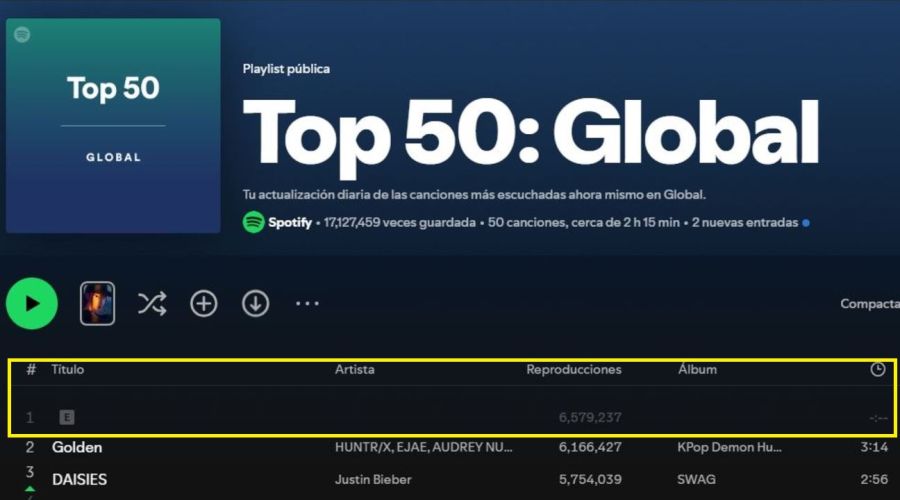Screen dimensions: 900x500
Task: Click the 5,754,039 play count
Action: click(590, 479)
